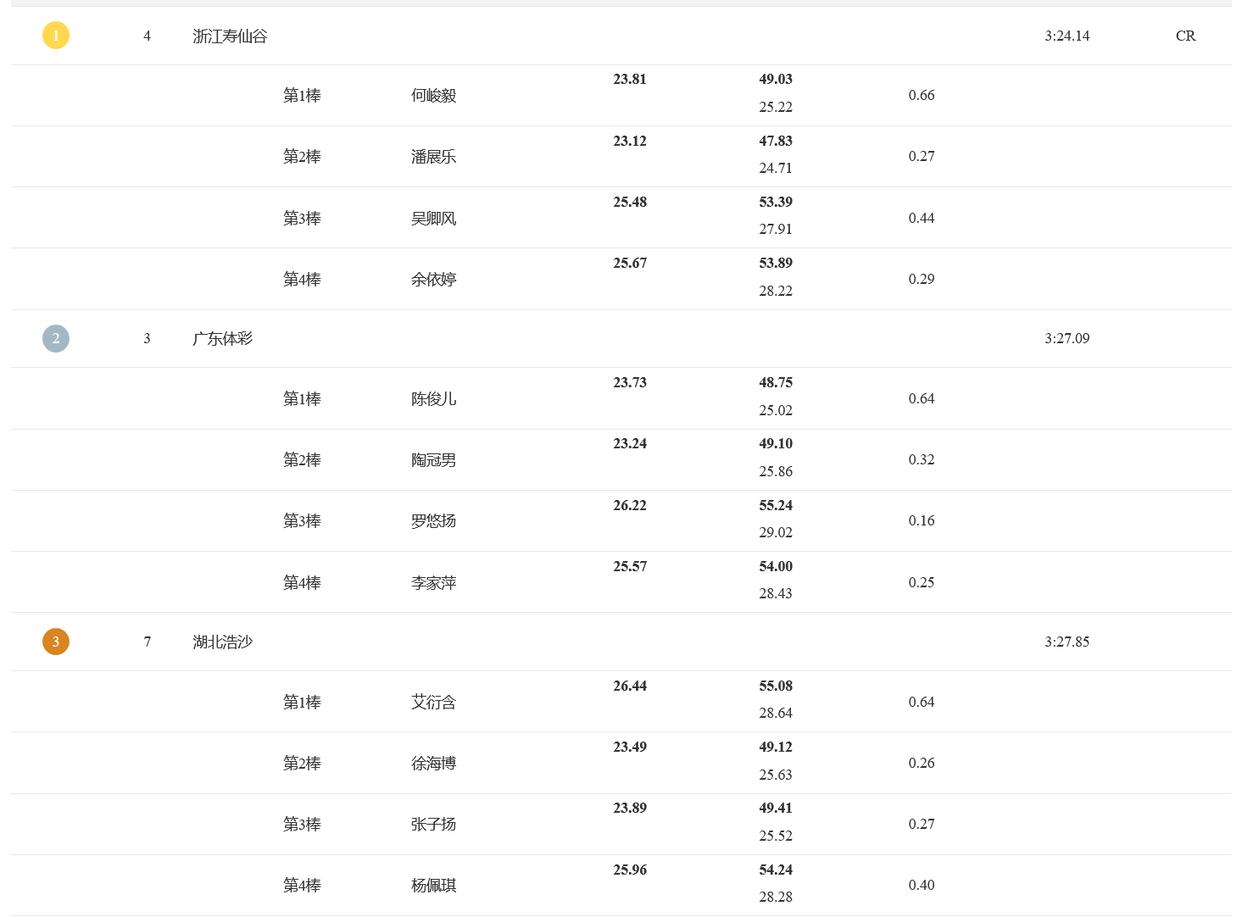Screen dimensions: 1242x917
Task: Click the silver second-place rank badge
Action: pos(56,339)
